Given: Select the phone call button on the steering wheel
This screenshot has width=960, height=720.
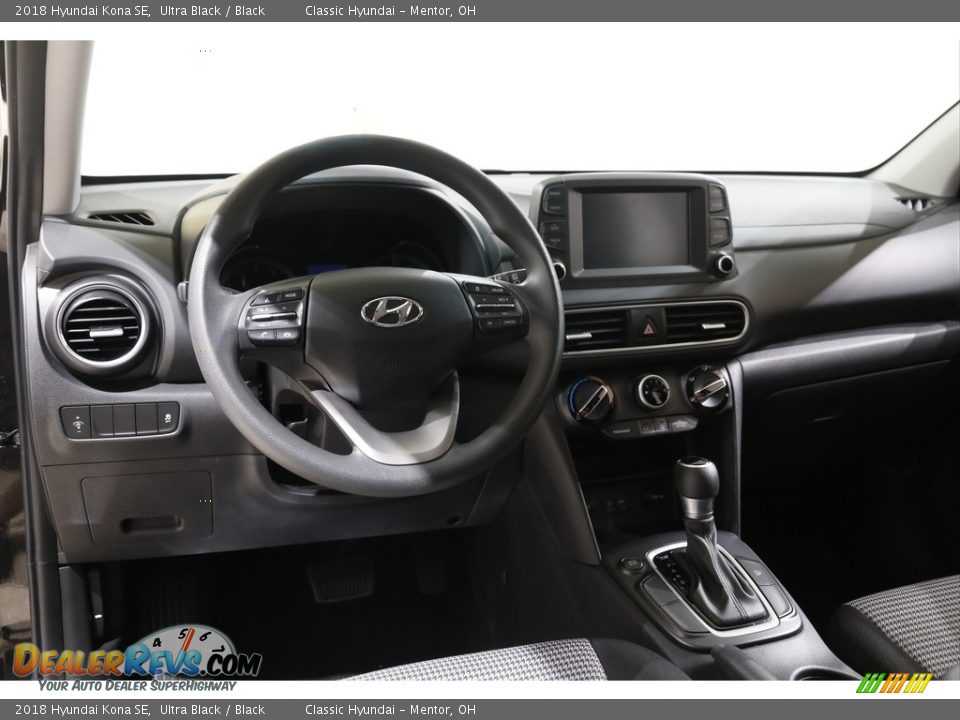Looking at the screenshot, I should click(x=264, y=333).
